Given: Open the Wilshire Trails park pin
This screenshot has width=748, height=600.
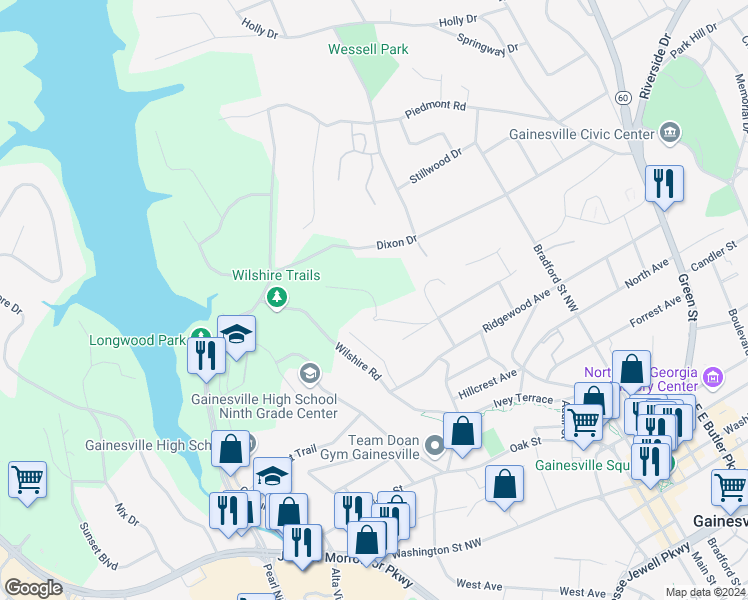Looking at the screenshot, I should (277, 299).
